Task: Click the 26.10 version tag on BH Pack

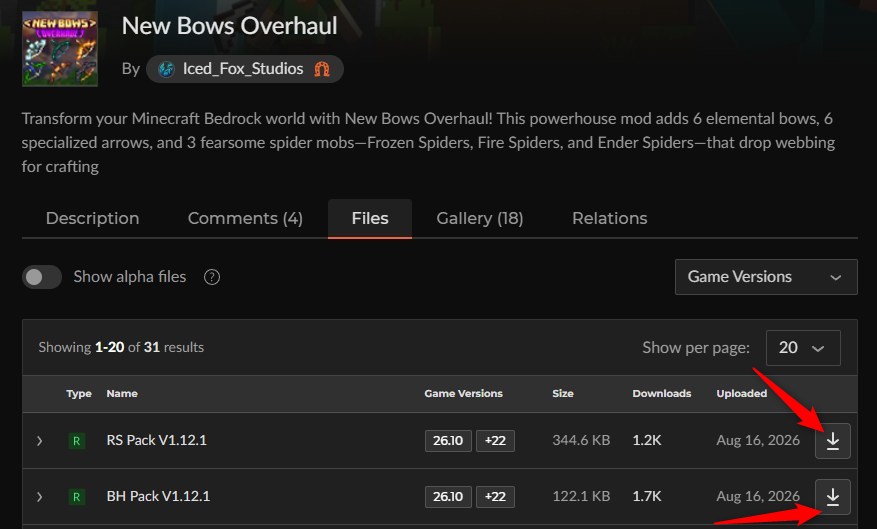Action: point(448,497)
